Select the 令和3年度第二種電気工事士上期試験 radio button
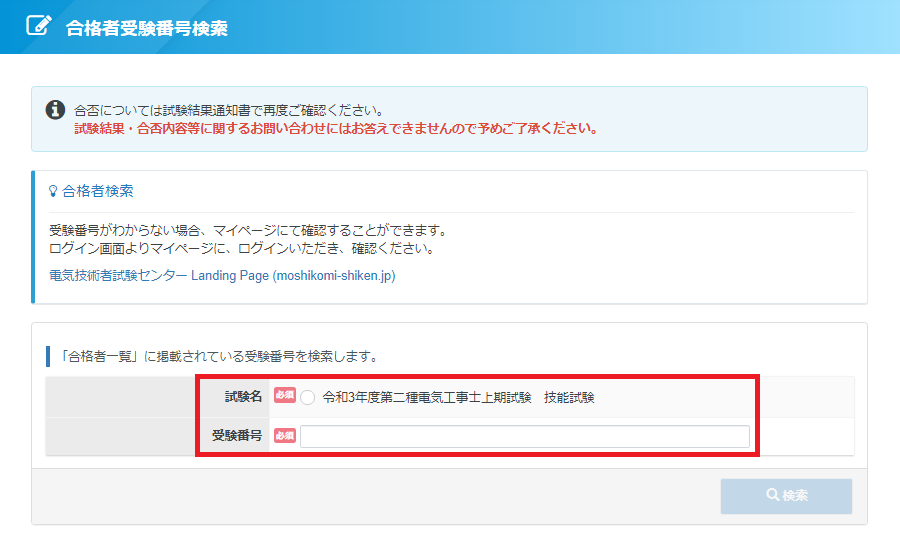 pyautogui.click(x=307, y=397)
